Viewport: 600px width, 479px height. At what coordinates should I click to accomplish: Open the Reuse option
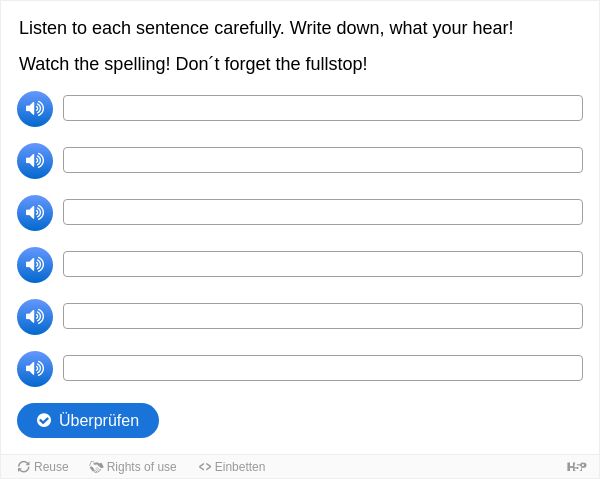43,467
